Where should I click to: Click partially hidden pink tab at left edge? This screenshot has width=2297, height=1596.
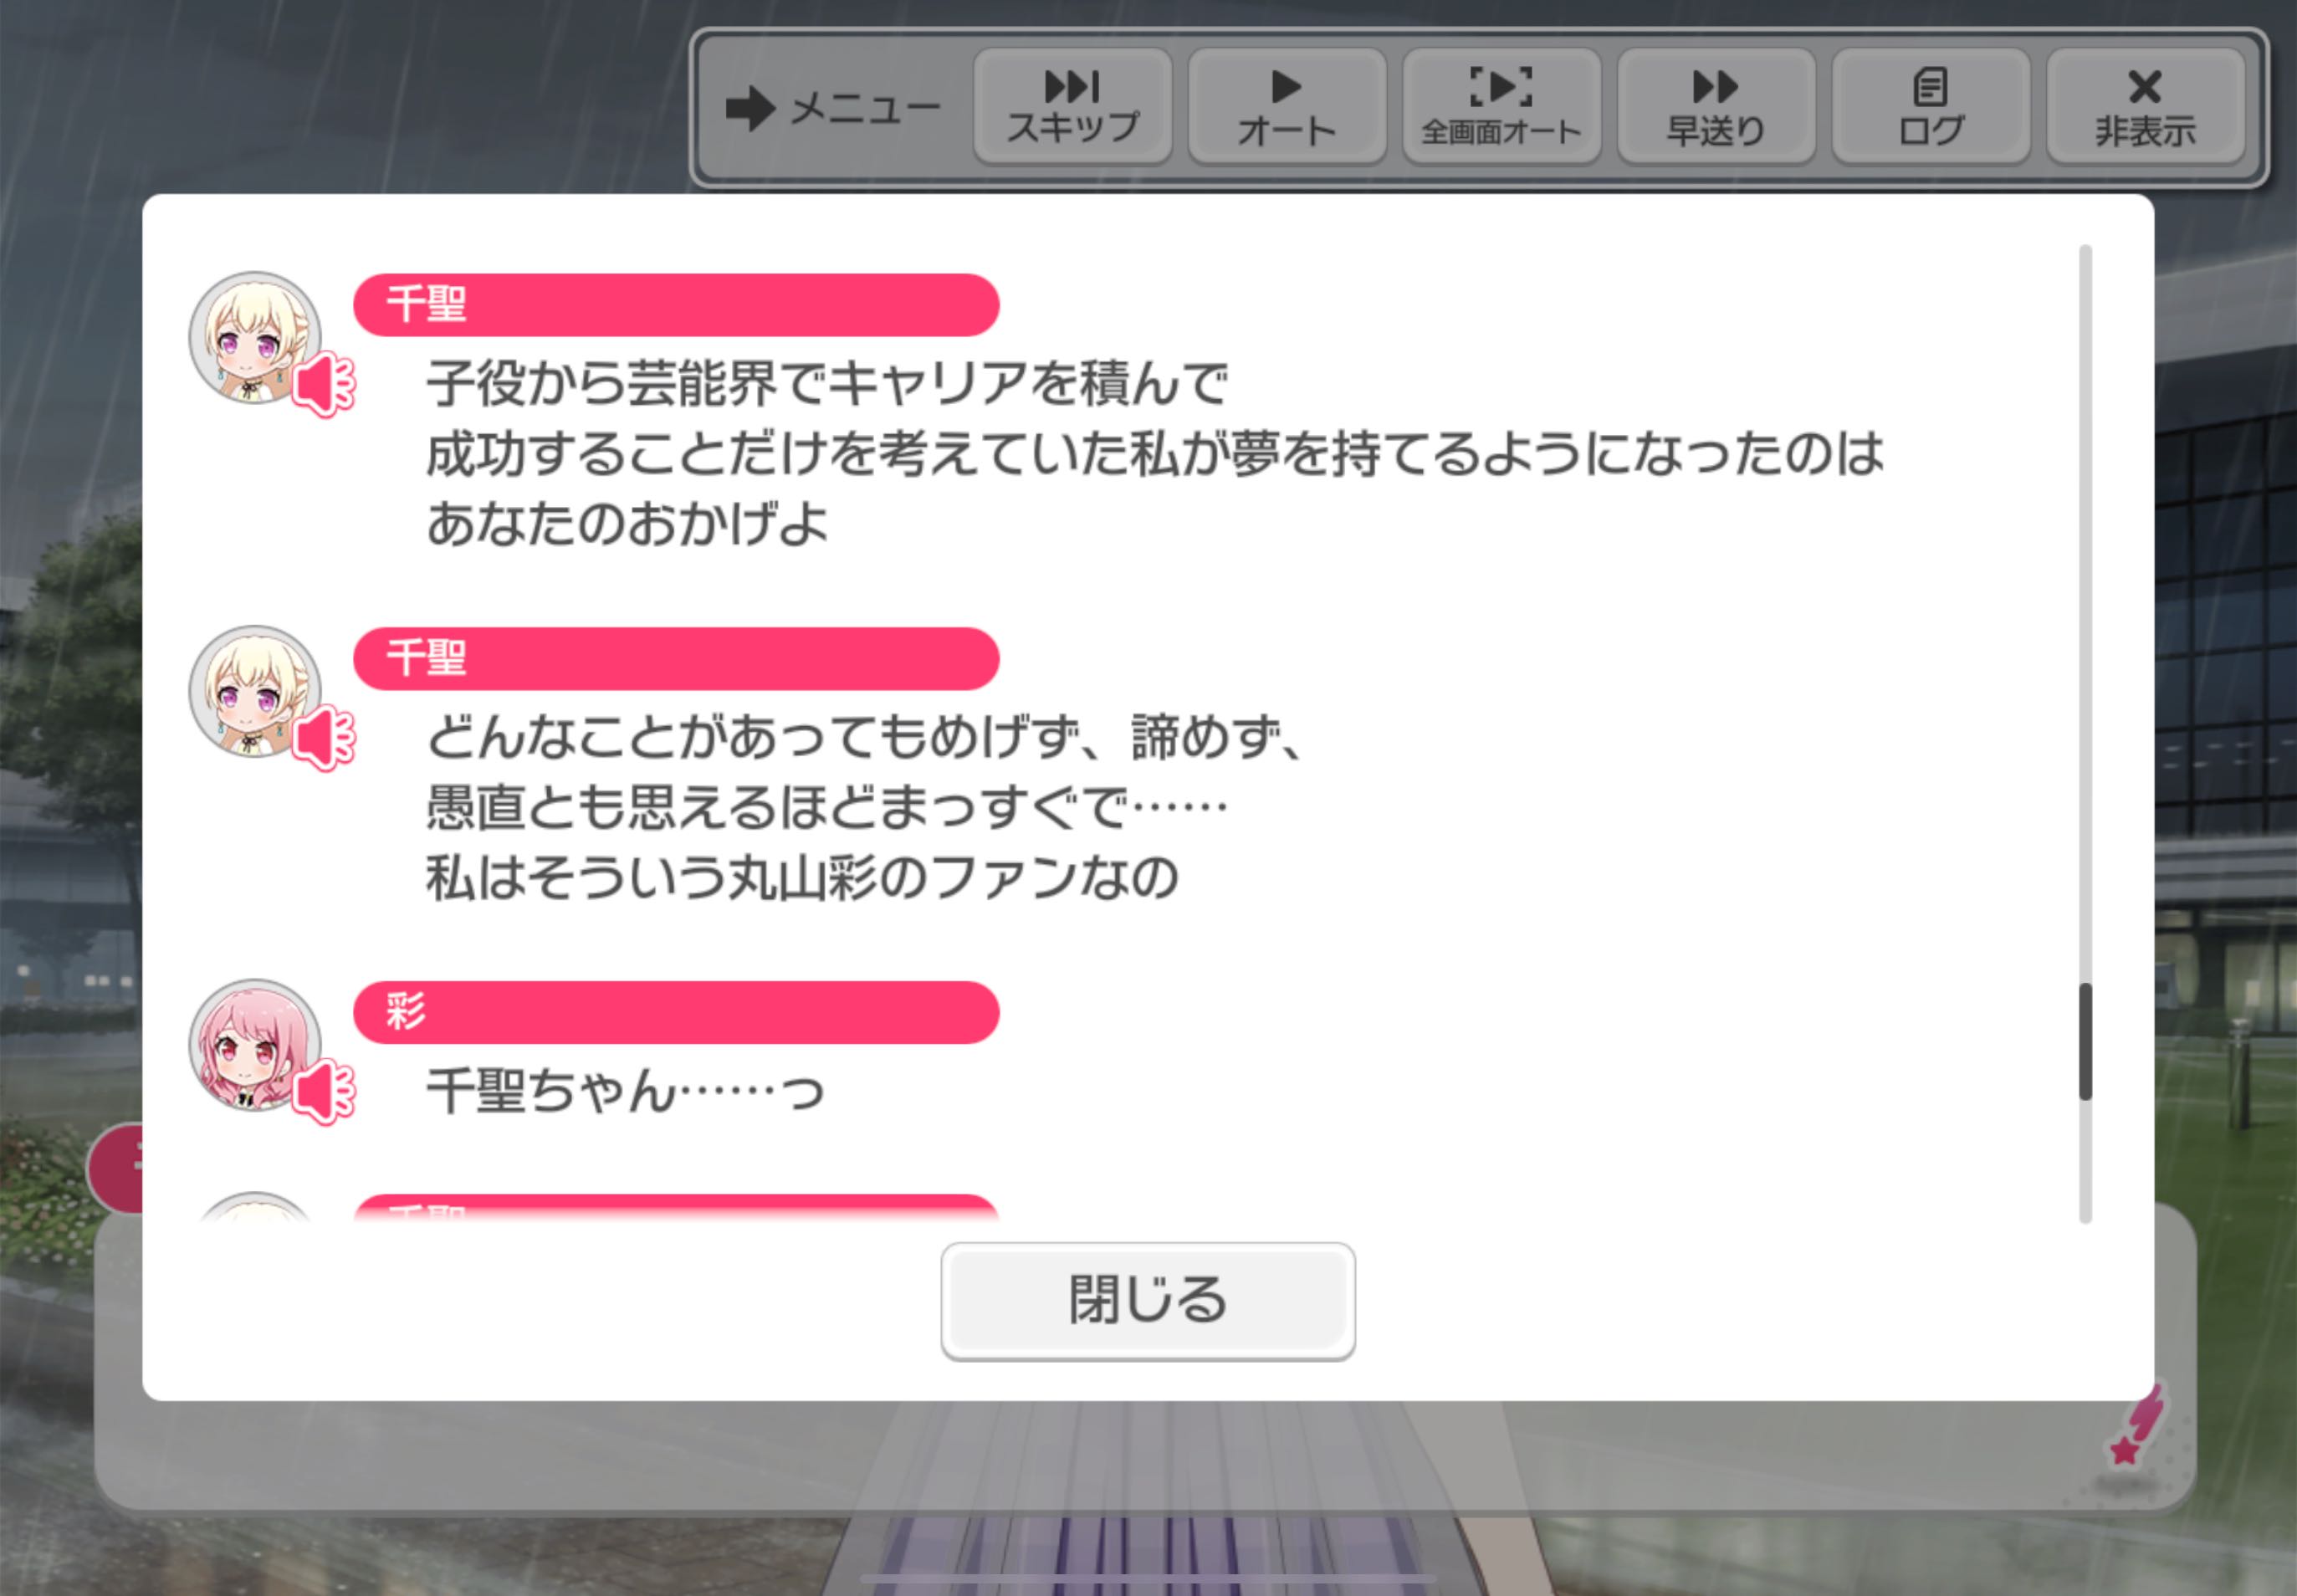(115, 1168)
